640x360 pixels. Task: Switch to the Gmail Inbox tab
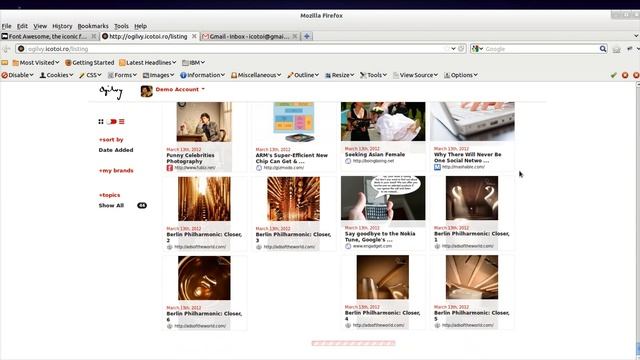point(250,36)
